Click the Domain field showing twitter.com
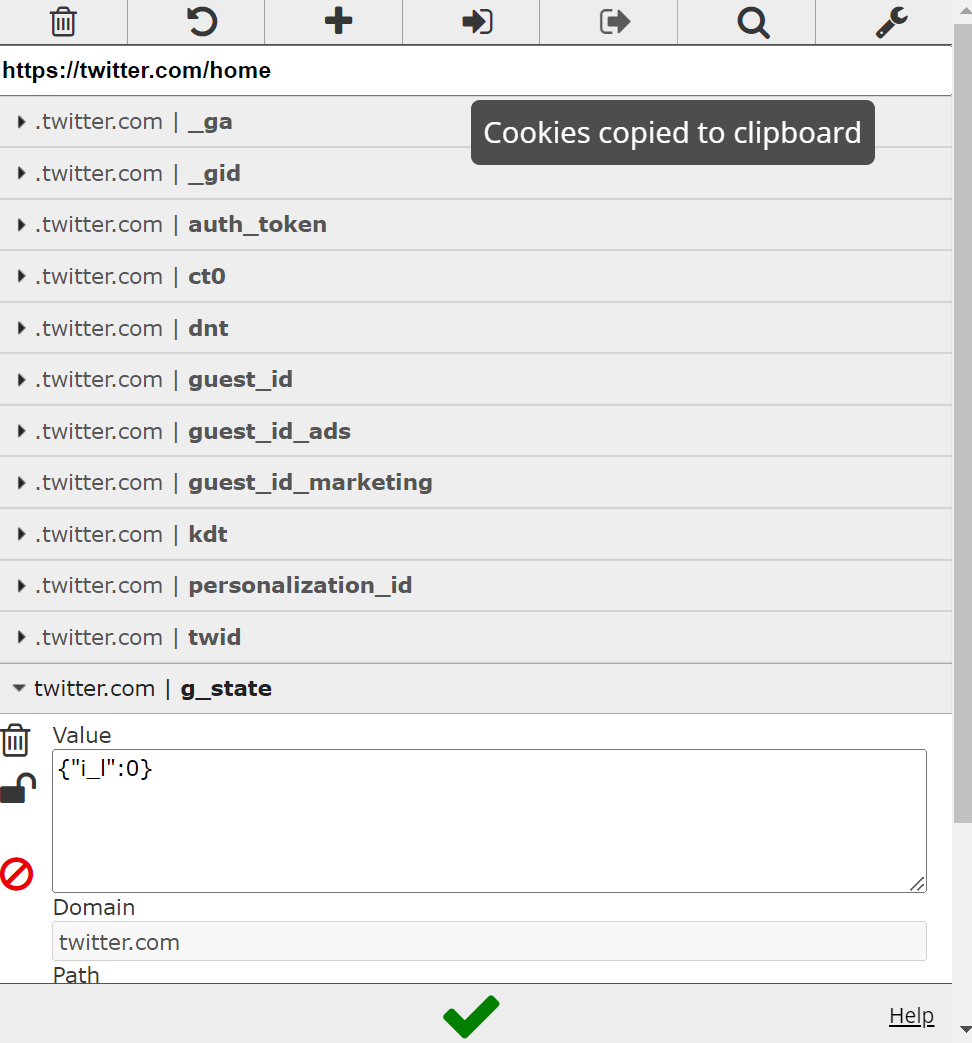Image resolution: width=972 pixels, height=1043 pixels. pyautogui.click(x=489, y=942)
